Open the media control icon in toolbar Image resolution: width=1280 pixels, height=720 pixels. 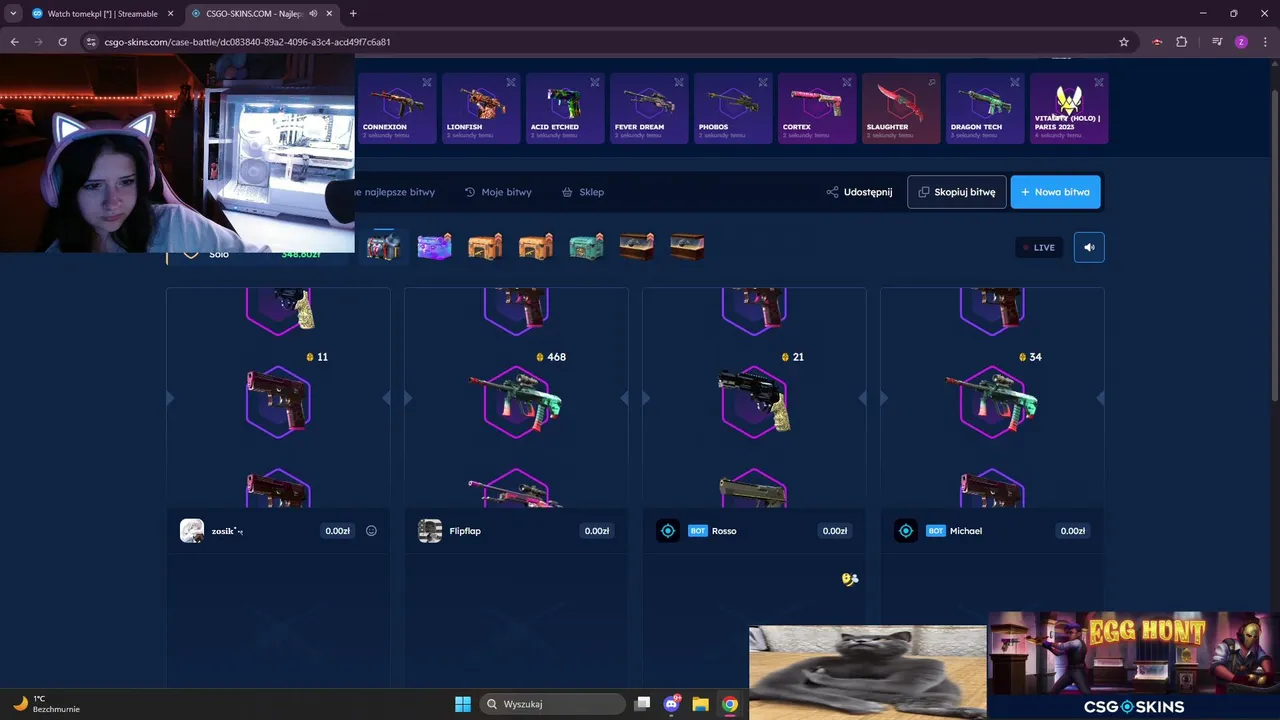(1217, 42)
